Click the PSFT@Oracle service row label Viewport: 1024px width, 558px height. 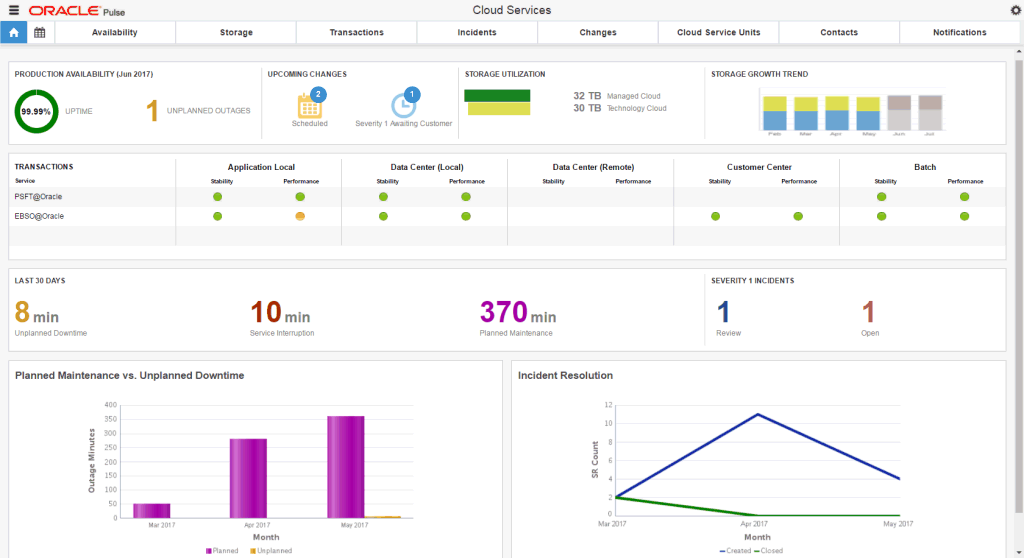click(39, 197)
